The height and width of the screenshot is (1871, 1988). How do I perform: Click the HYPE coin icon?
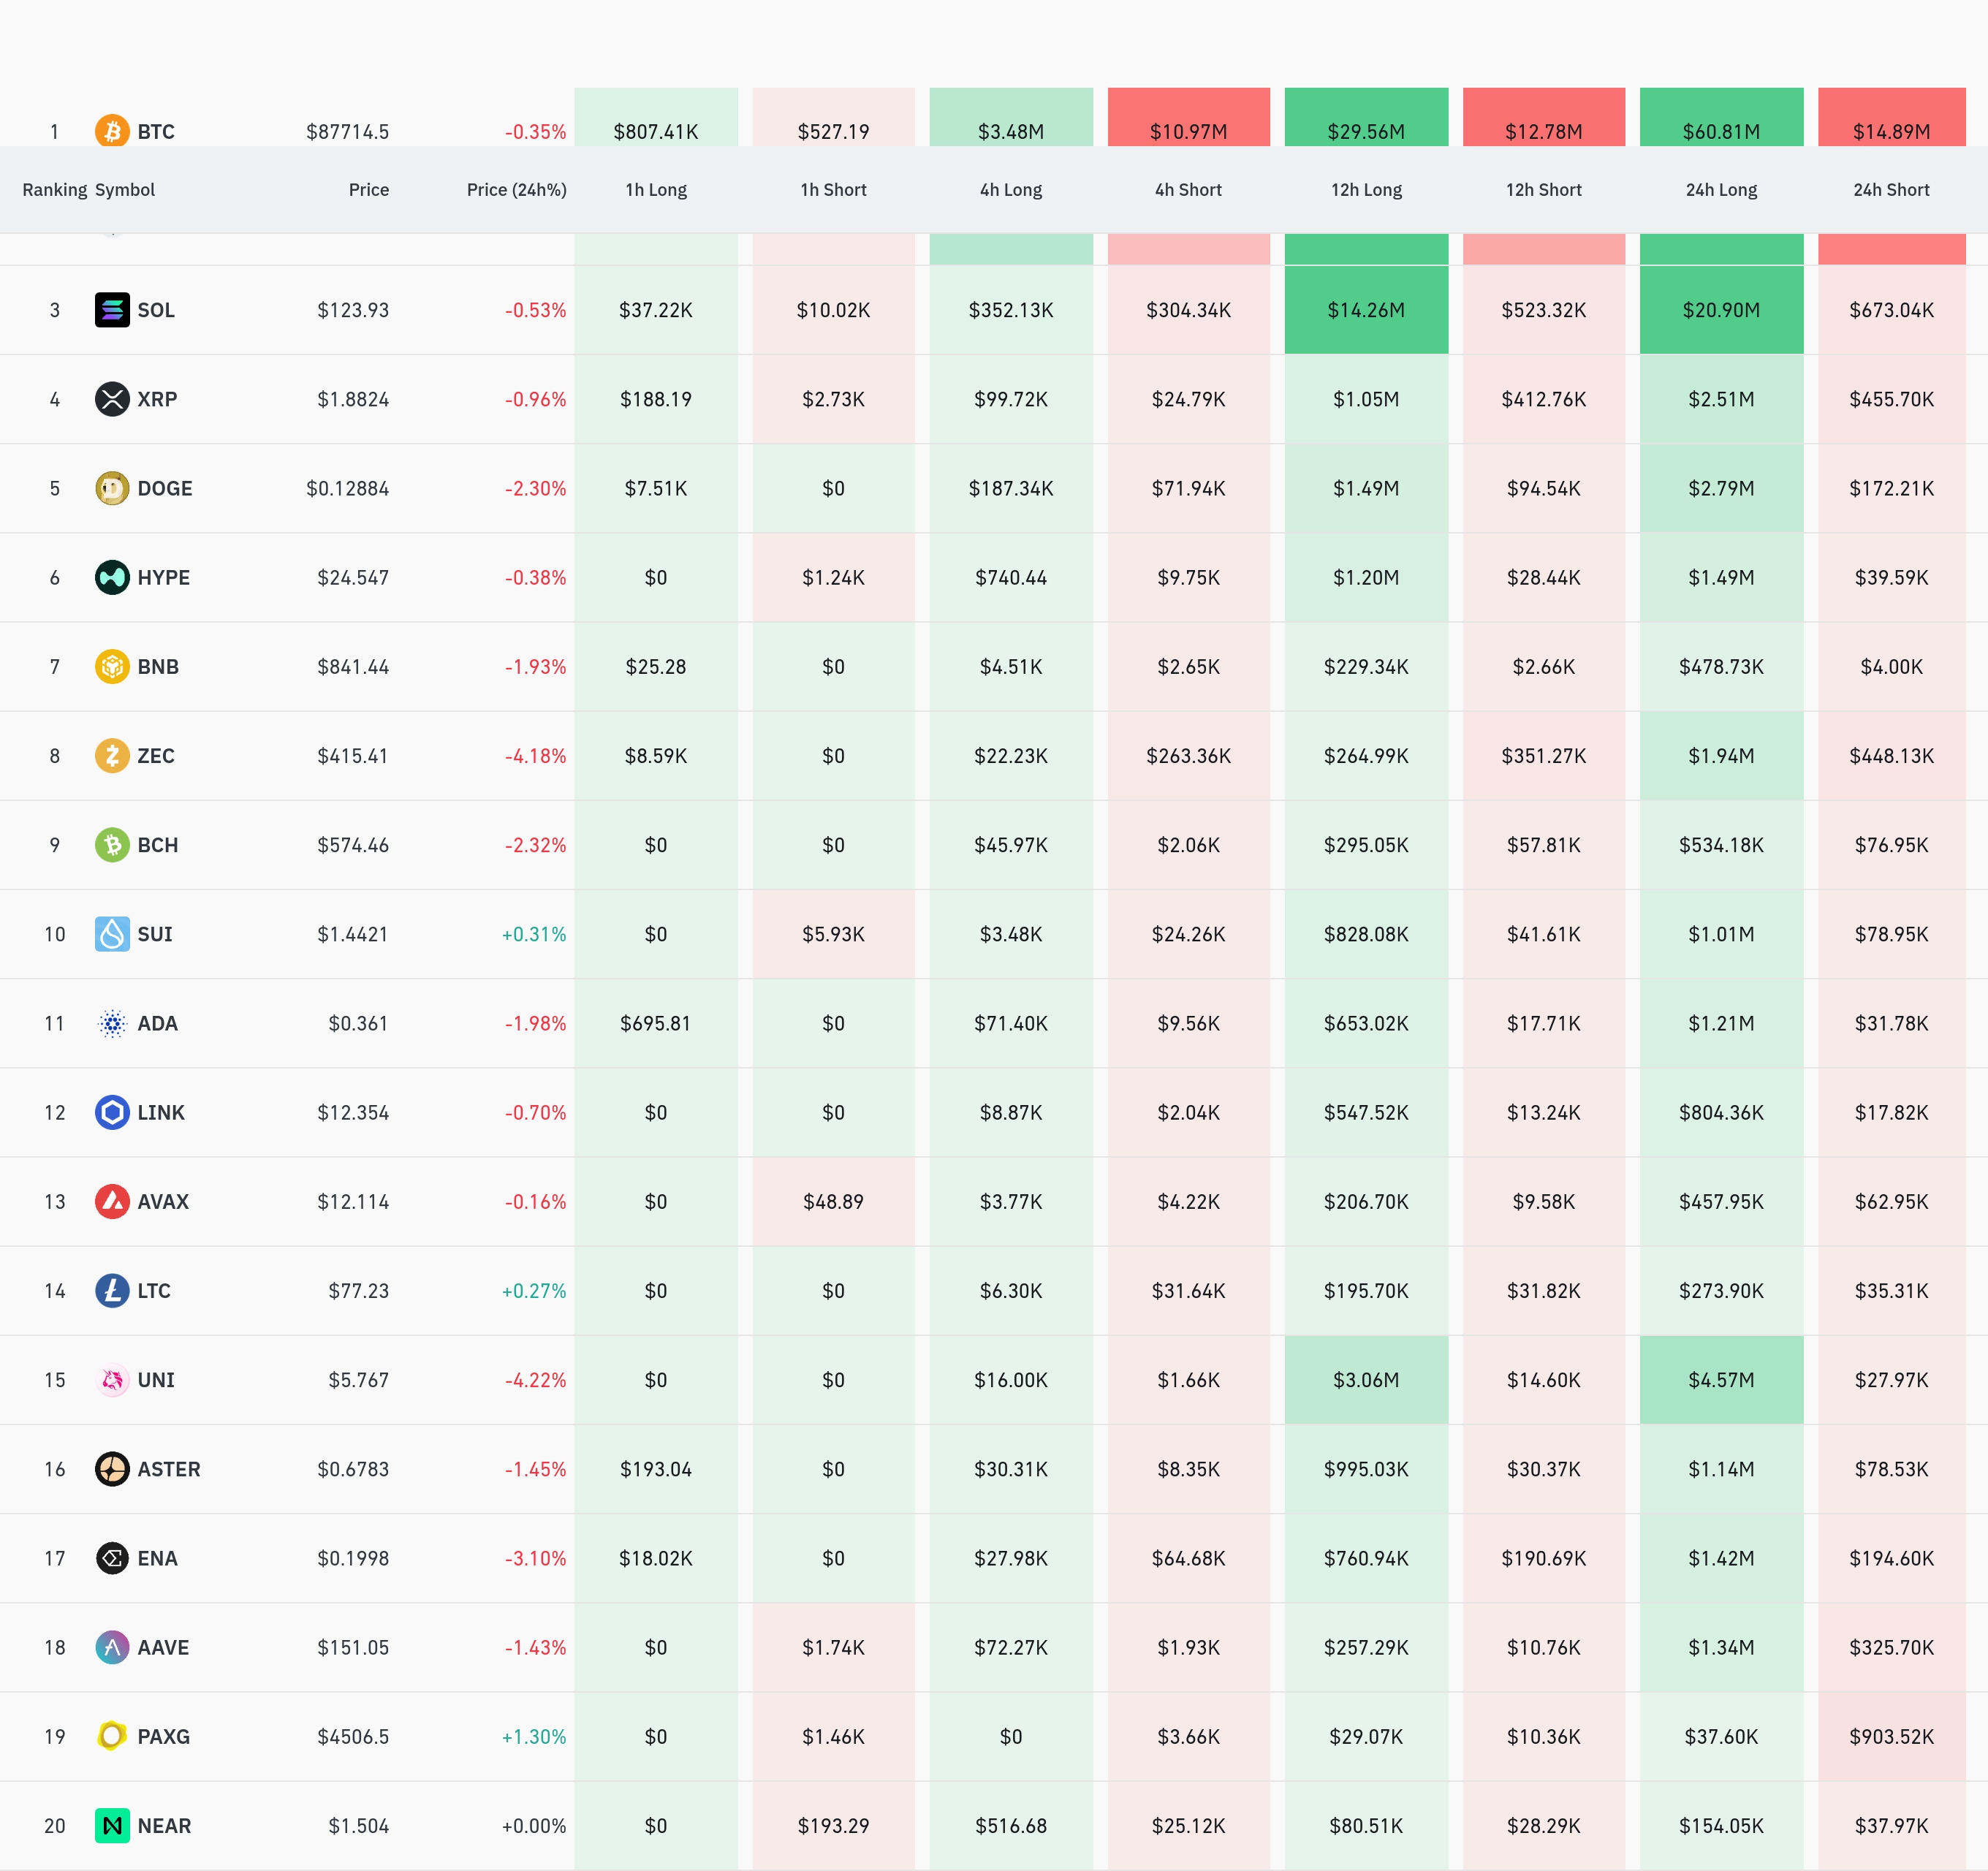[112, 577]
